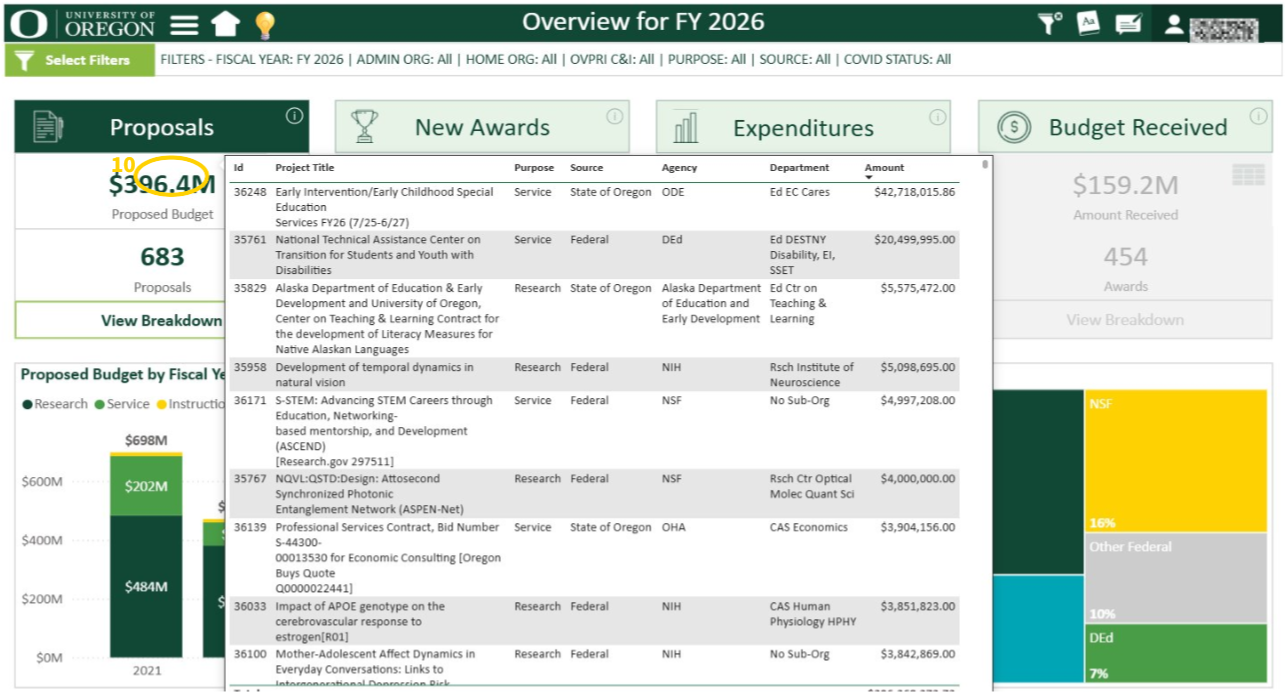This screenshot has height=694, width=1285.
Task: Click S-STEM project title in row 36171
Action: [384, 431]
